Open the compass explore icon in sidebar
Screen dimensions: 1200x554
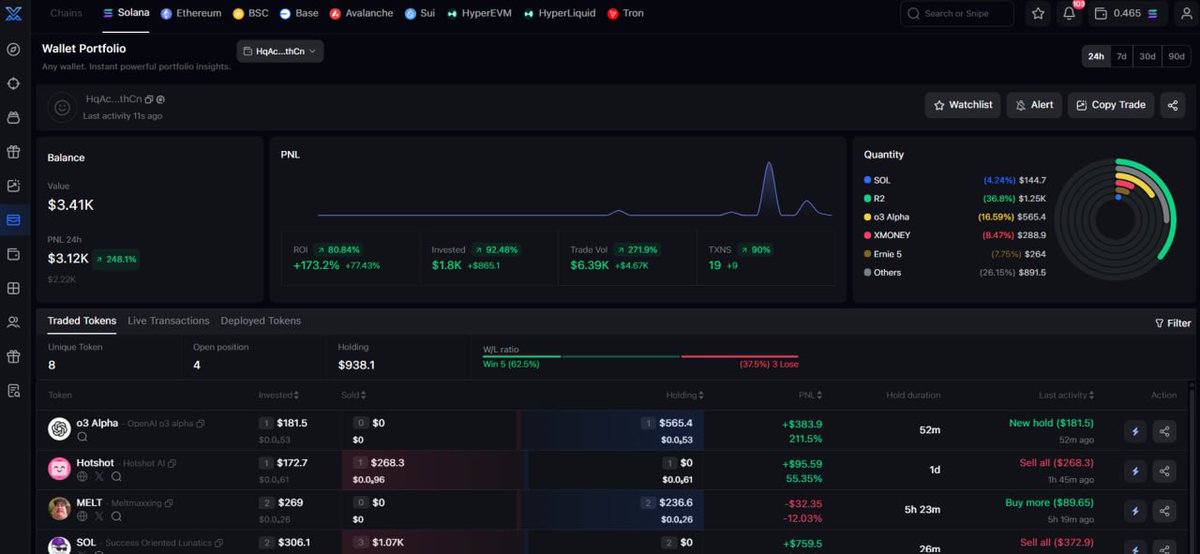tap(13, 50)
